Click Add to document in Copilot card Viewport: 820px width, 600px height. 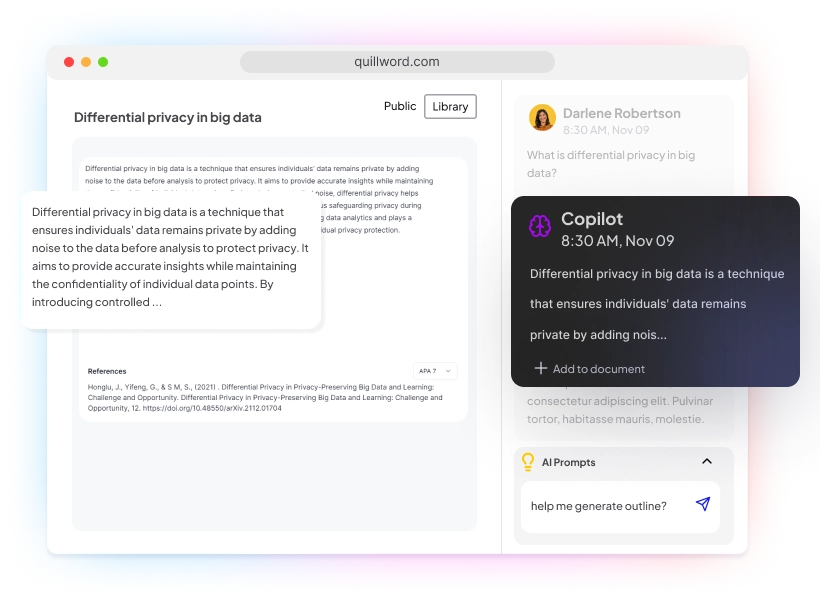pyautogui.click(x=598, y=369)
